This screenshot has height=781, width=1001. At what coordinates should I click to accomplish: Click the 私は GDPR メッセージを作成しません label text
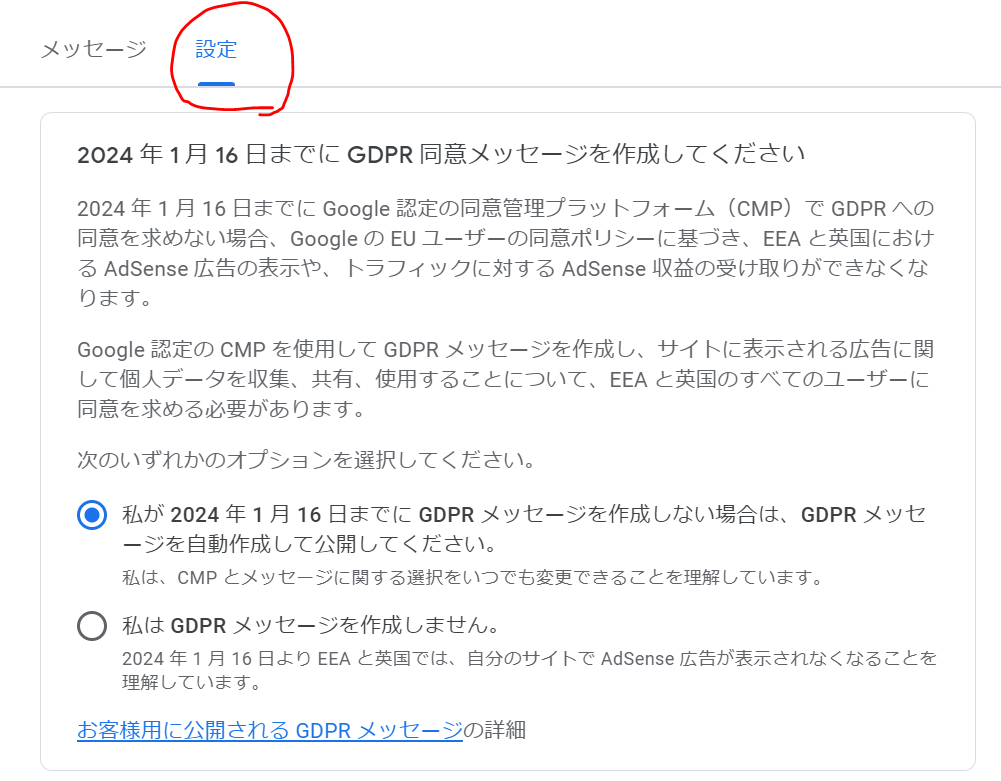tap(310, 626)
